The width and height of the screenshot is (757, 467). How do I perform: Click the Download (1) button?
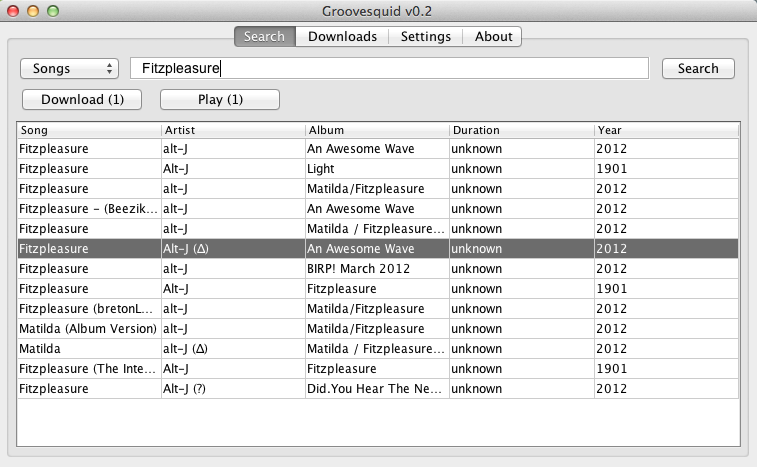coord(82,99)
